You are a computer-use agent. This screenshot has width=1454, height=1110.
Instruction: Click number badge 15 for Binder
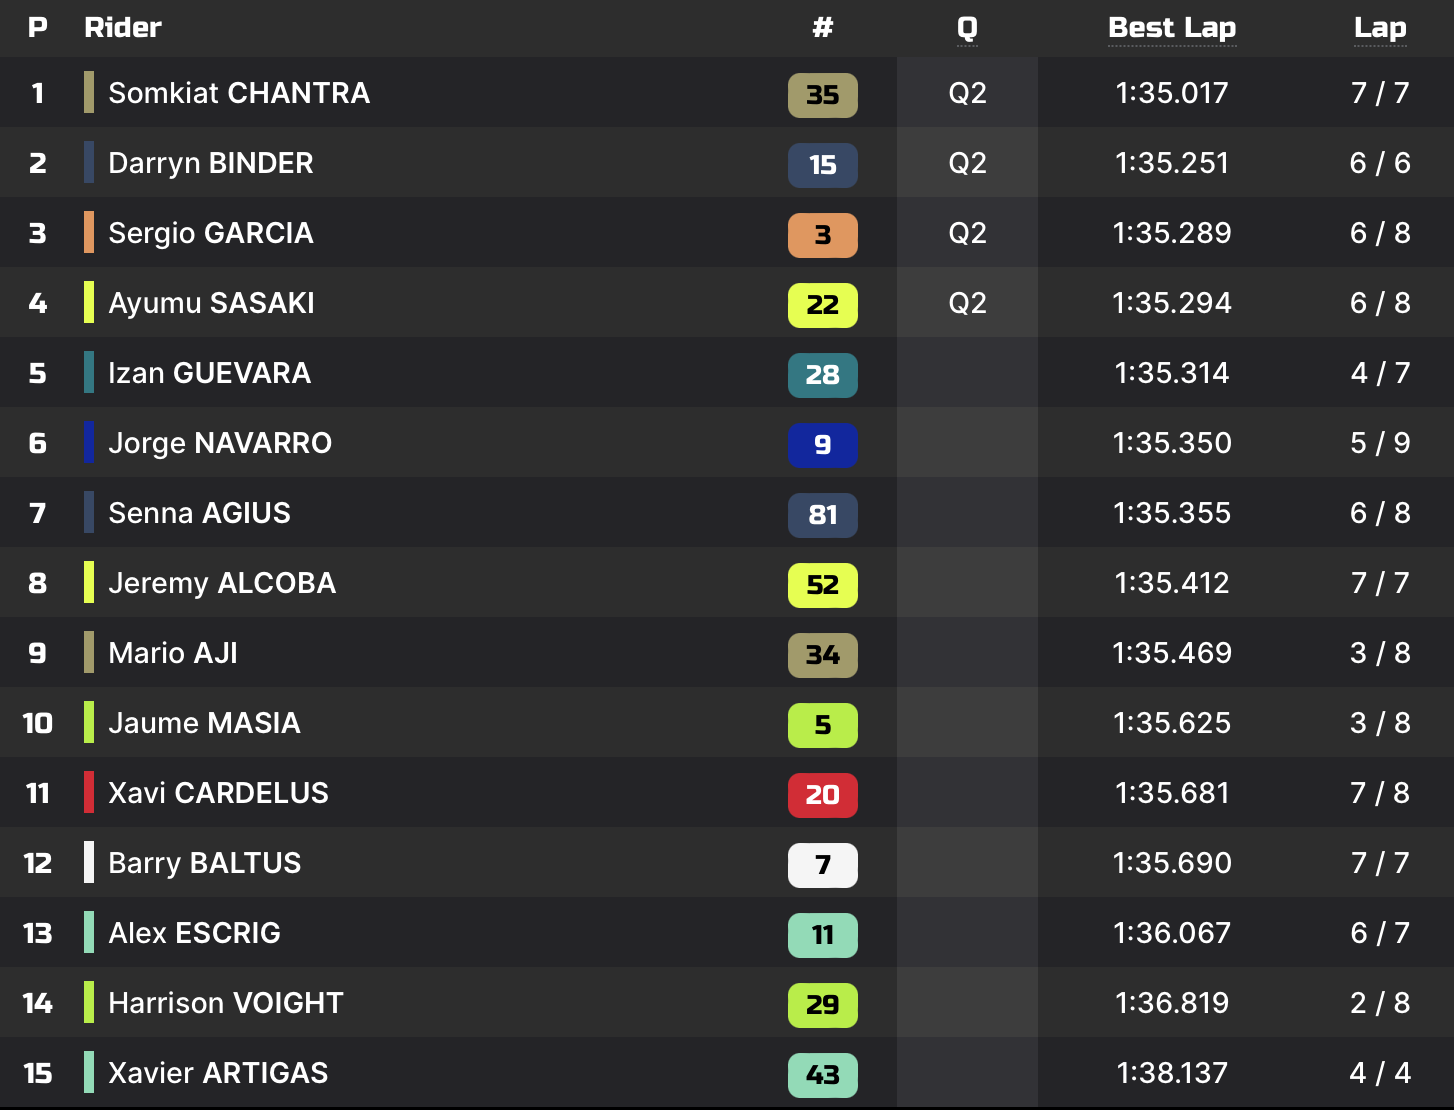822,165
